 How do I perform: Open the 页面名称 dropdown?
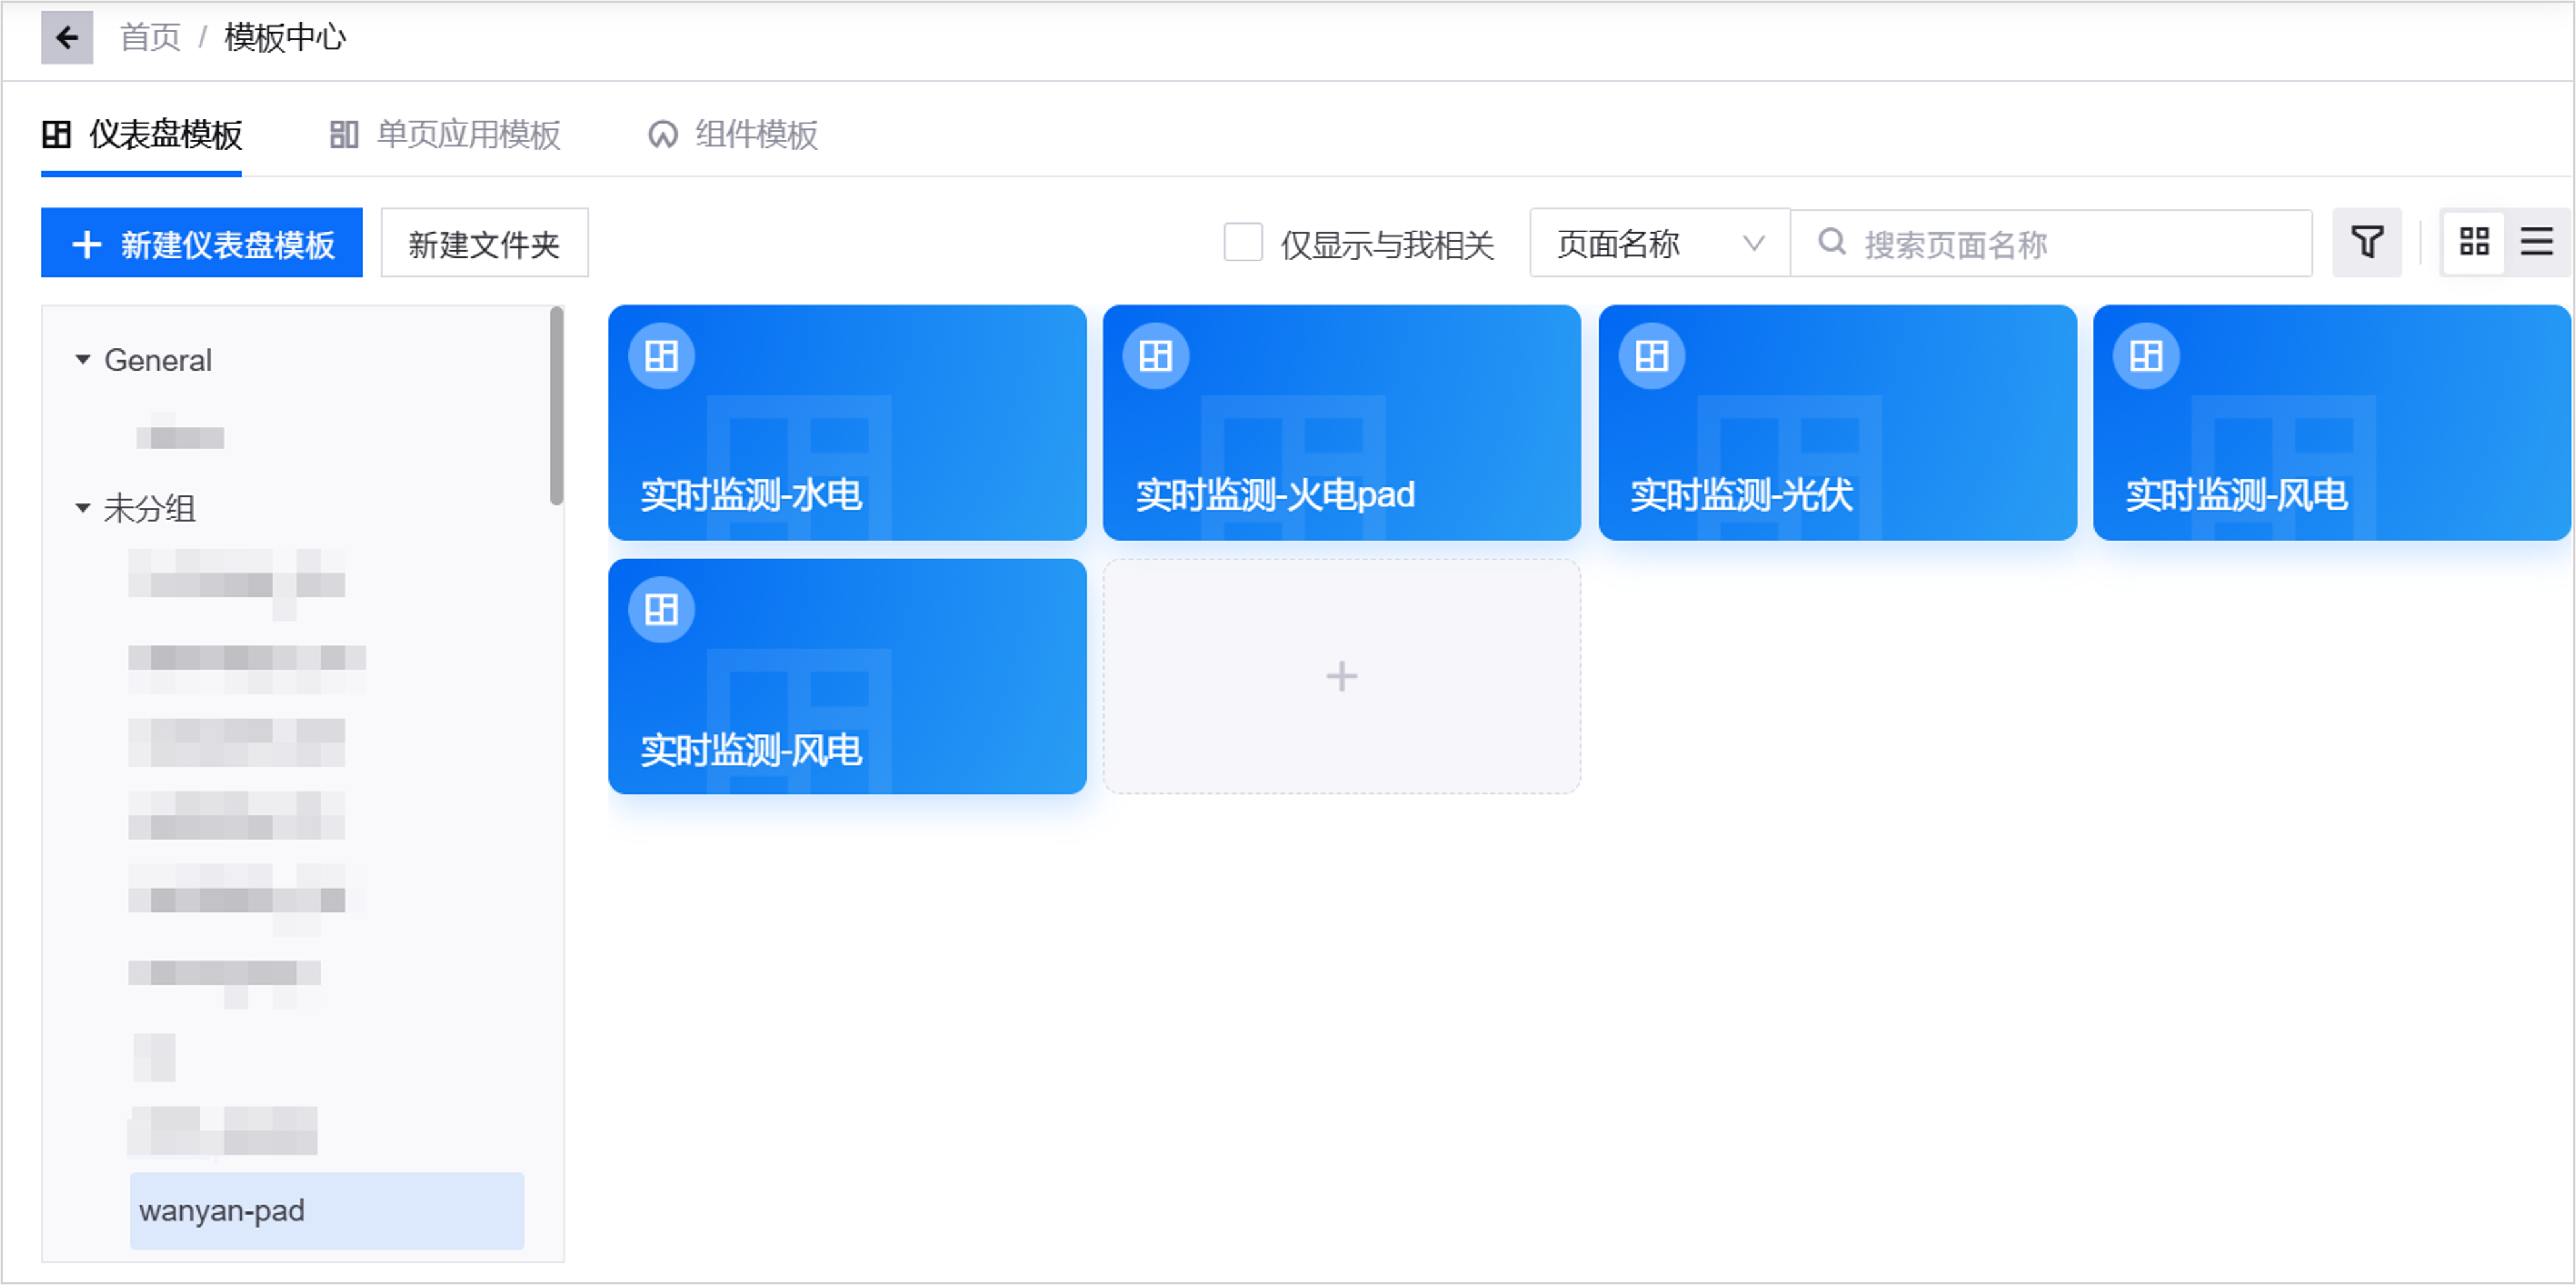(1659, 243)
